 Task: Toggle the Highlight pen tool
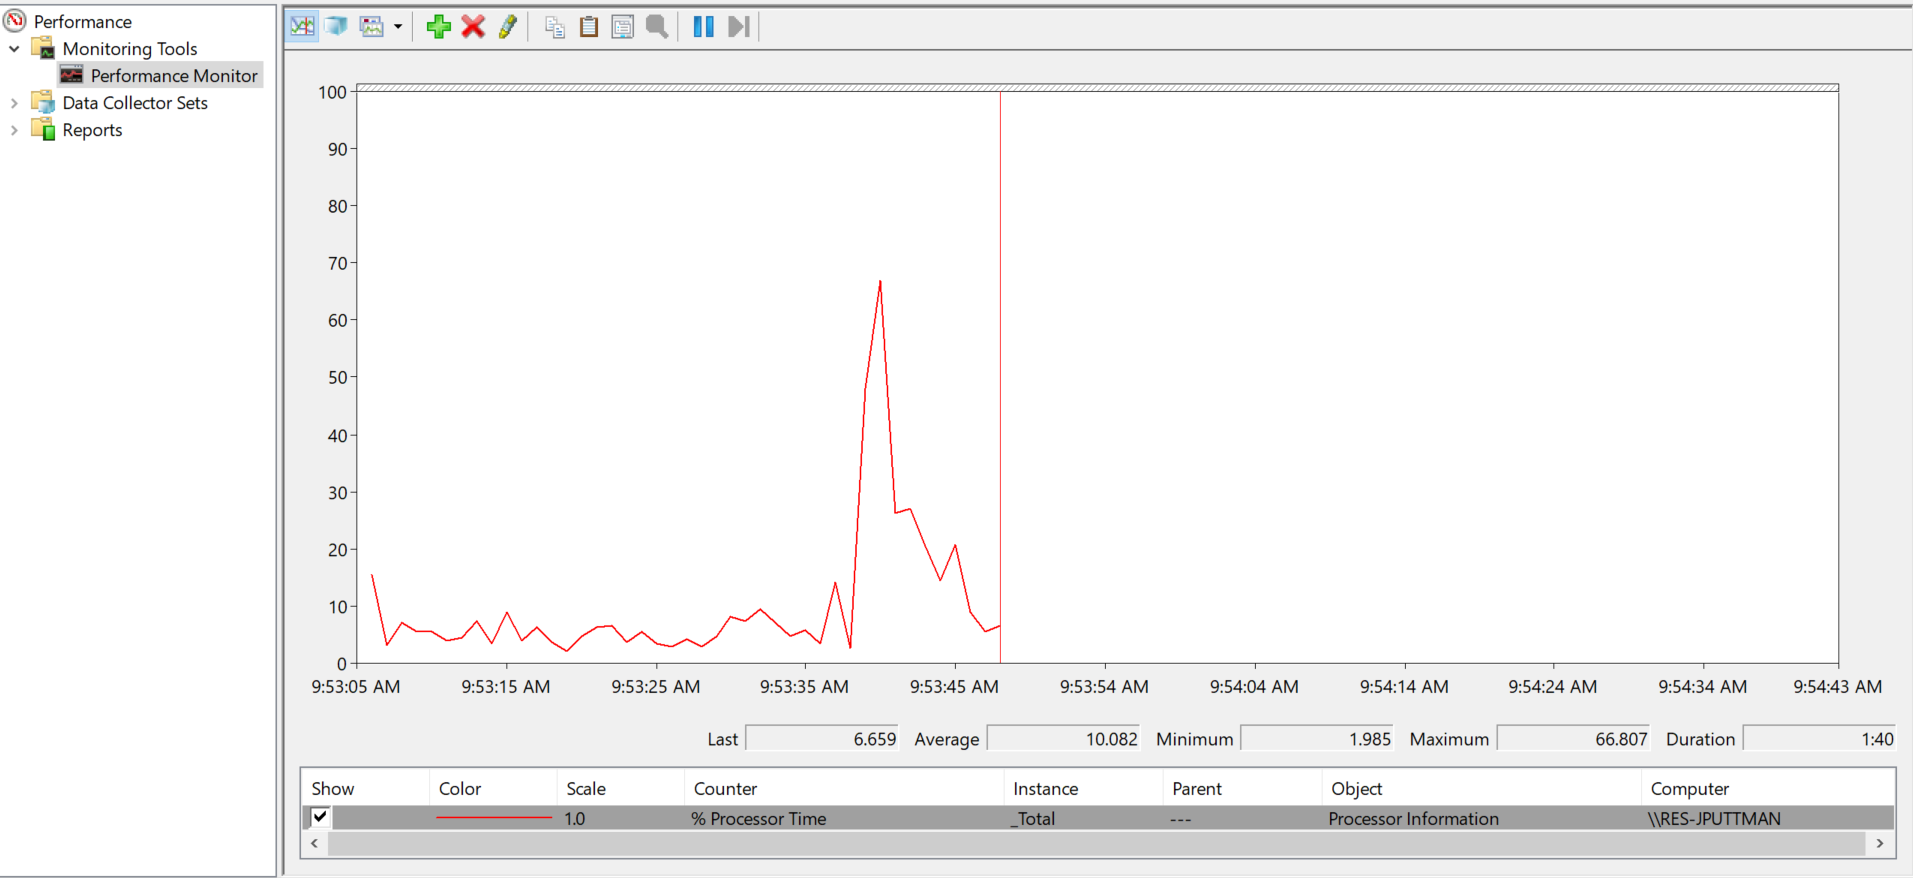click(x=508, y=27)
